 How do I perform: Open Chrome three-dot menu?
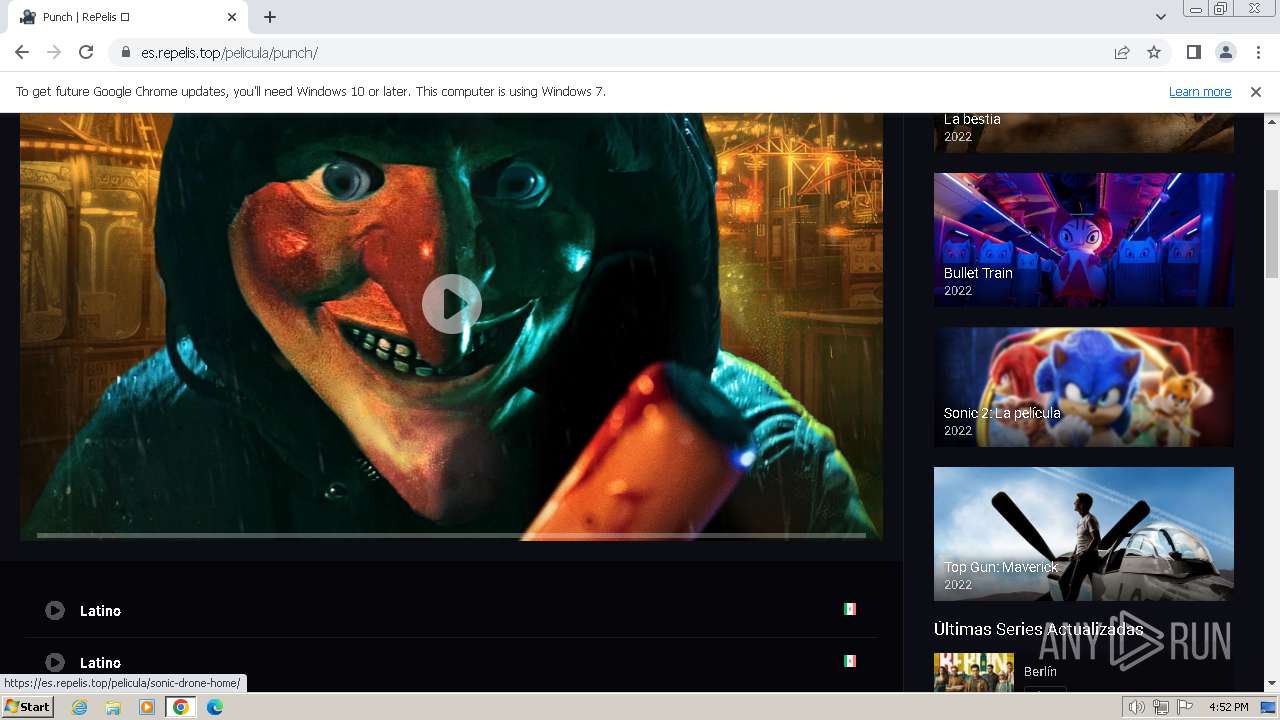pyautogui.click(x=1258, y=52)
